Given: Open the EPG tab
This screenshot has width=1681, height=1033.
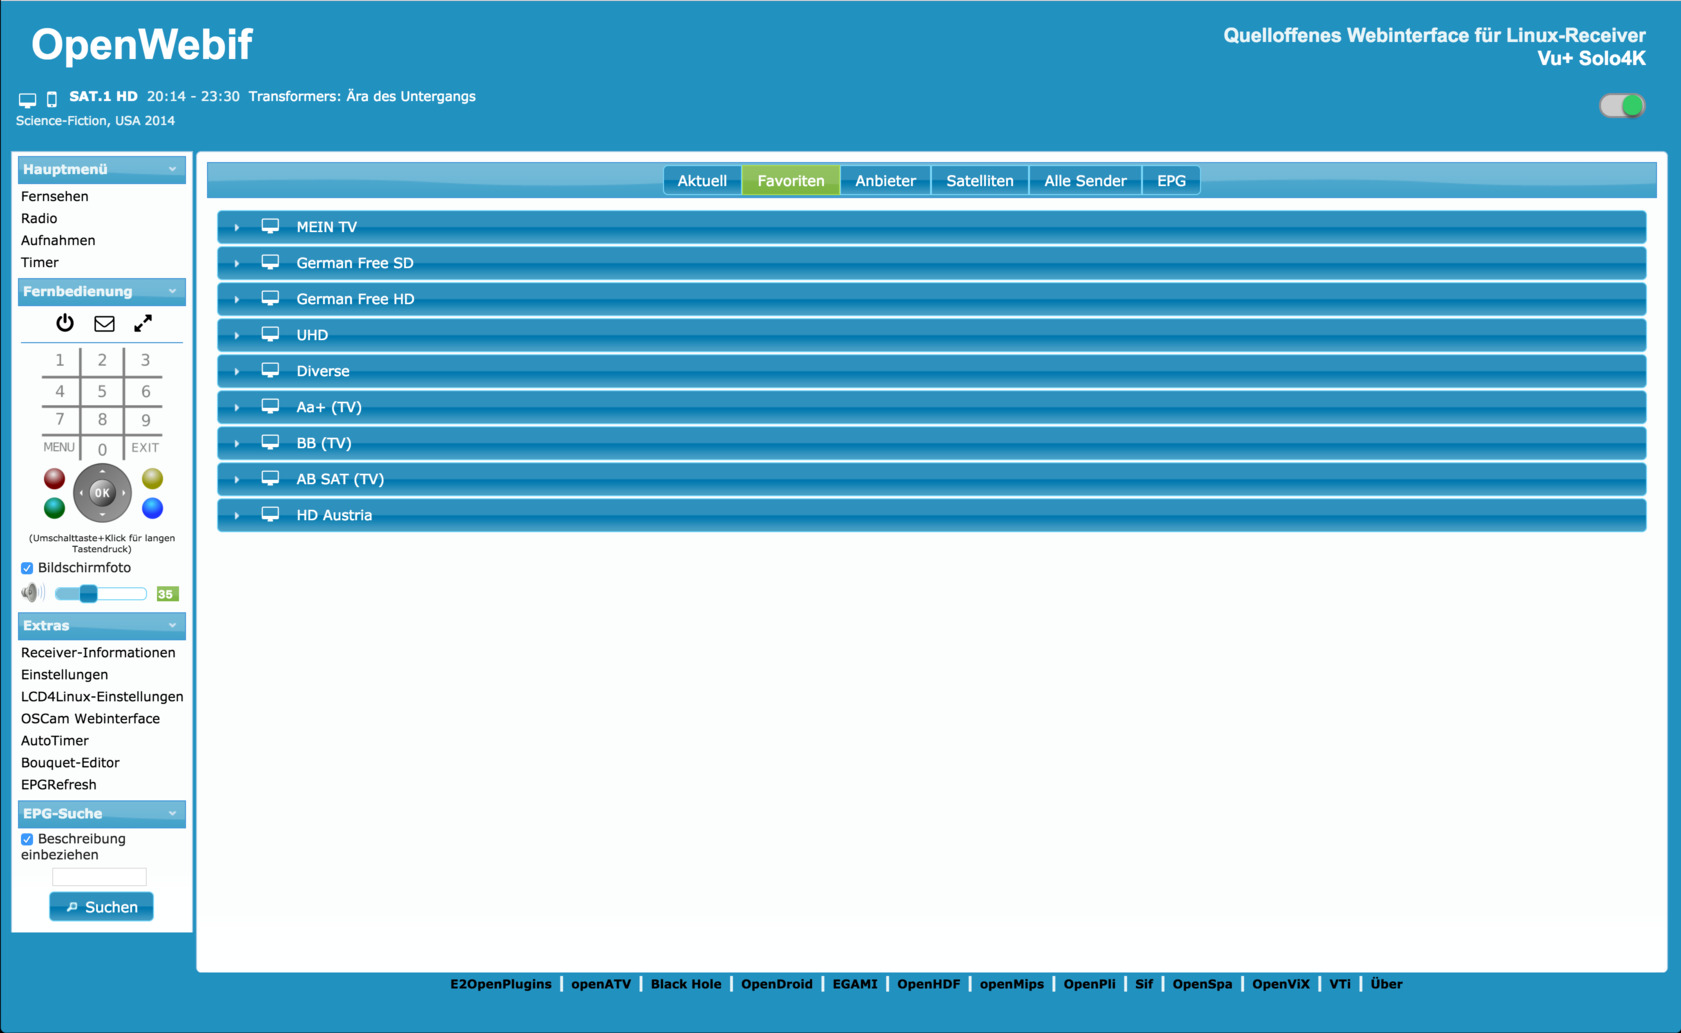Looking at the screenshot, I should pyautogui.click(x=1170, y=181).
